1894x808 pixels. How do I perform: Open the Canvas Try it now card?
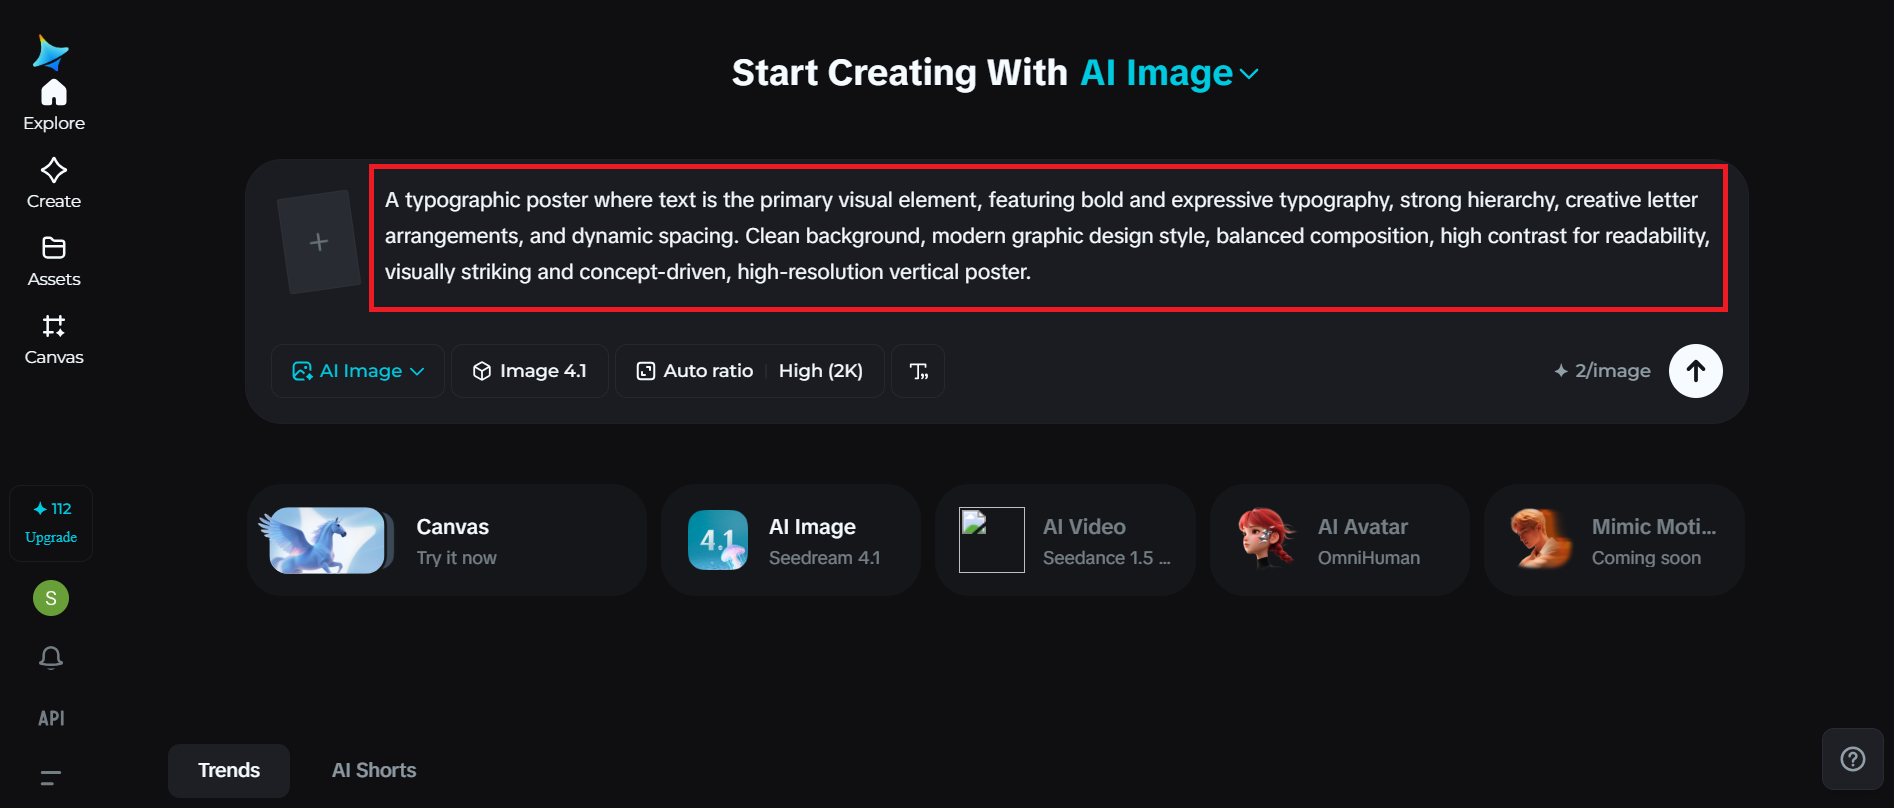[x=446, y=540]
